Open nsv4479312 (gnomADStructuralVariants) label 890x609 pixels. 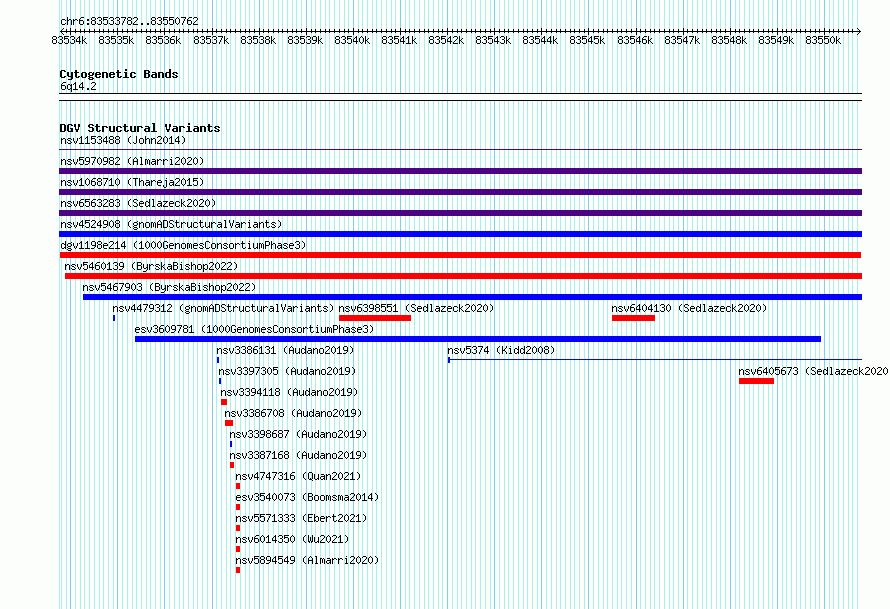pos(223,308)
